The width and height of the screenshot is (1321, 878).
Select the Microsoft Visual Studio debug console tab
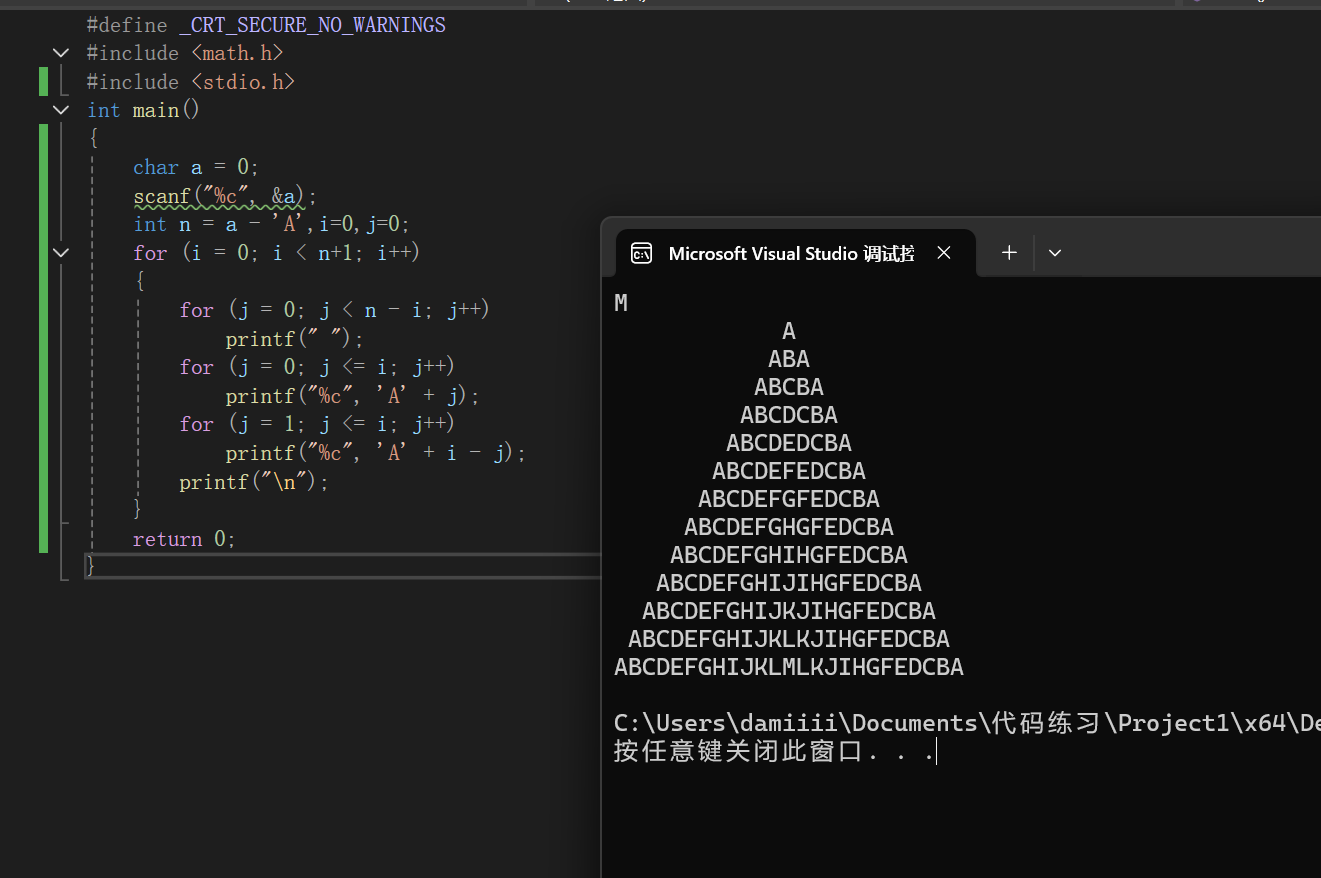click(795, 253)
